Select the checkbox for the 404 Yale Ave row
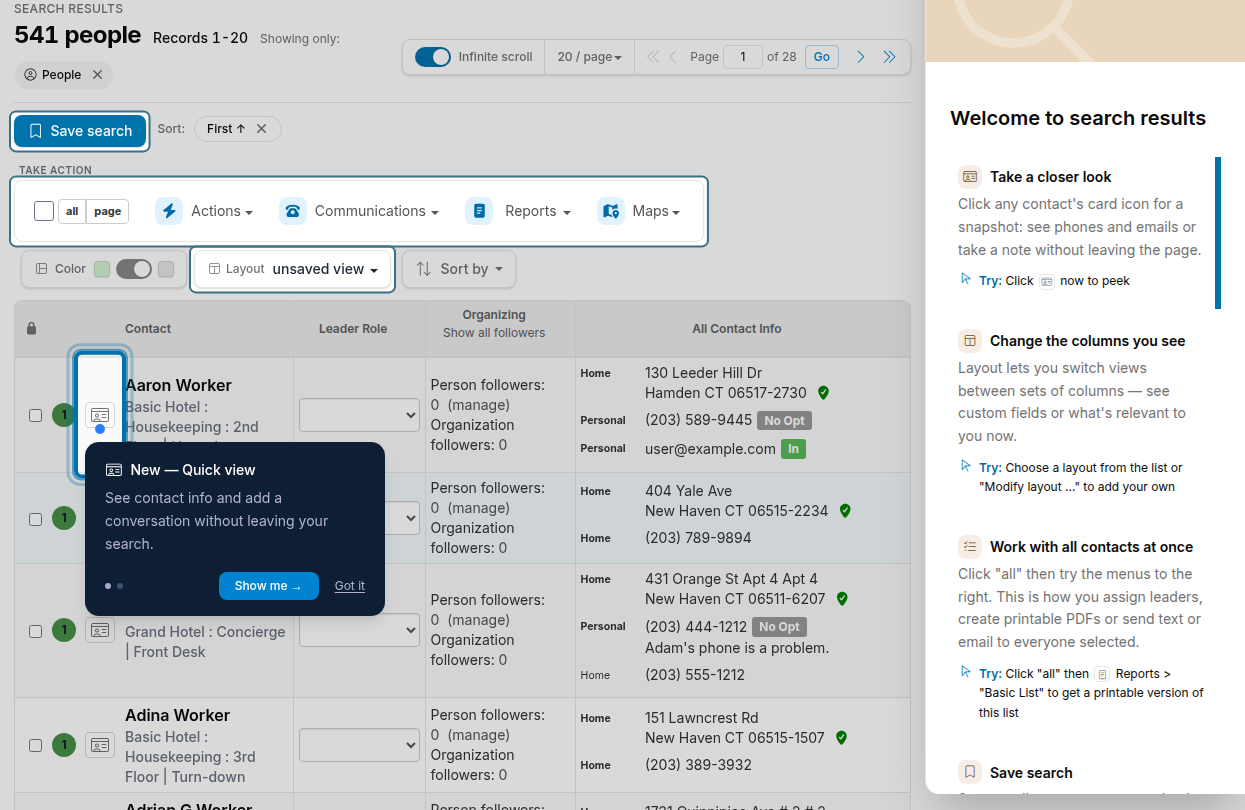 [35, 519]
